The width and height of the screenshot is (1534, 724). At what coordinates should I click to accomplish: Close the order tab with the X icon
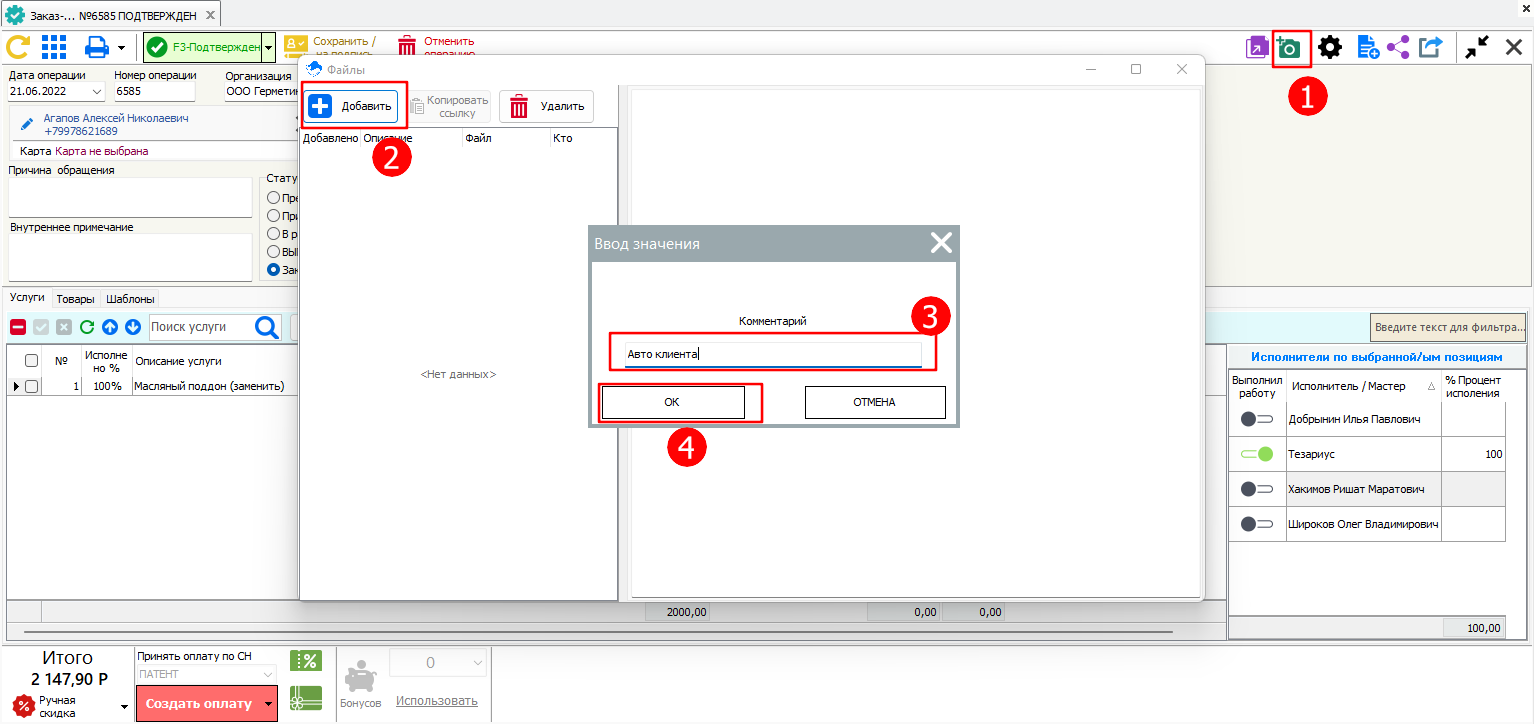pyautogui.click(x=1514, y=47)
